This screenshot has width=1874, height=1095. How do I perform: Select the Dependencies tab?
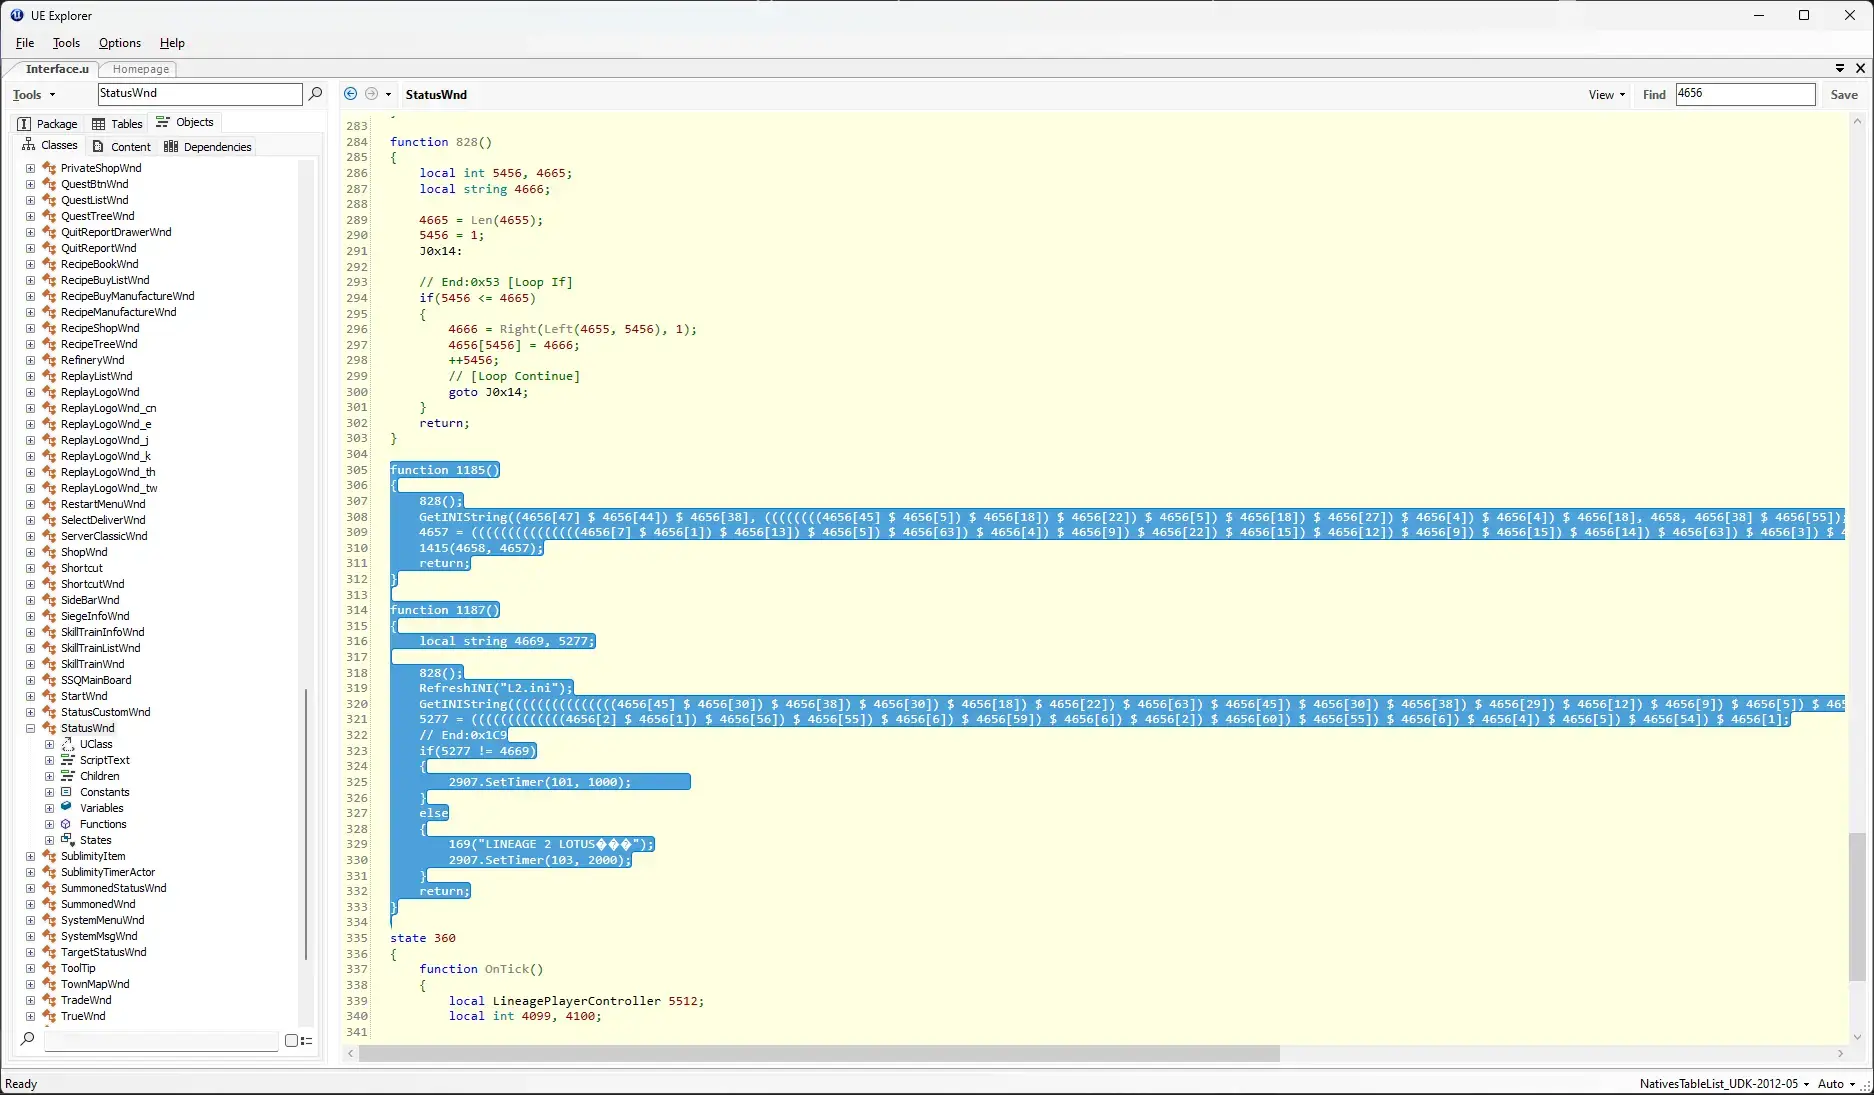pos(208,147)
